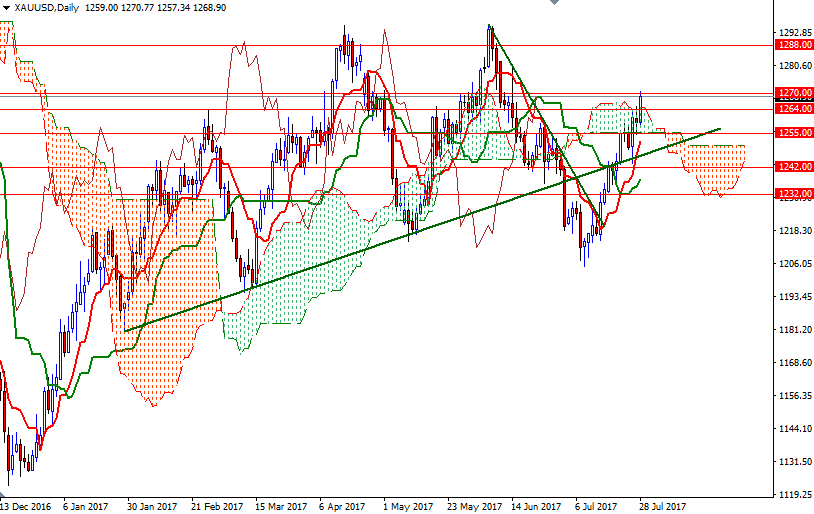Click the triangle icon beside XAUUSD,Daily
This screenshot has width=814, height=514.
point(7,7)
